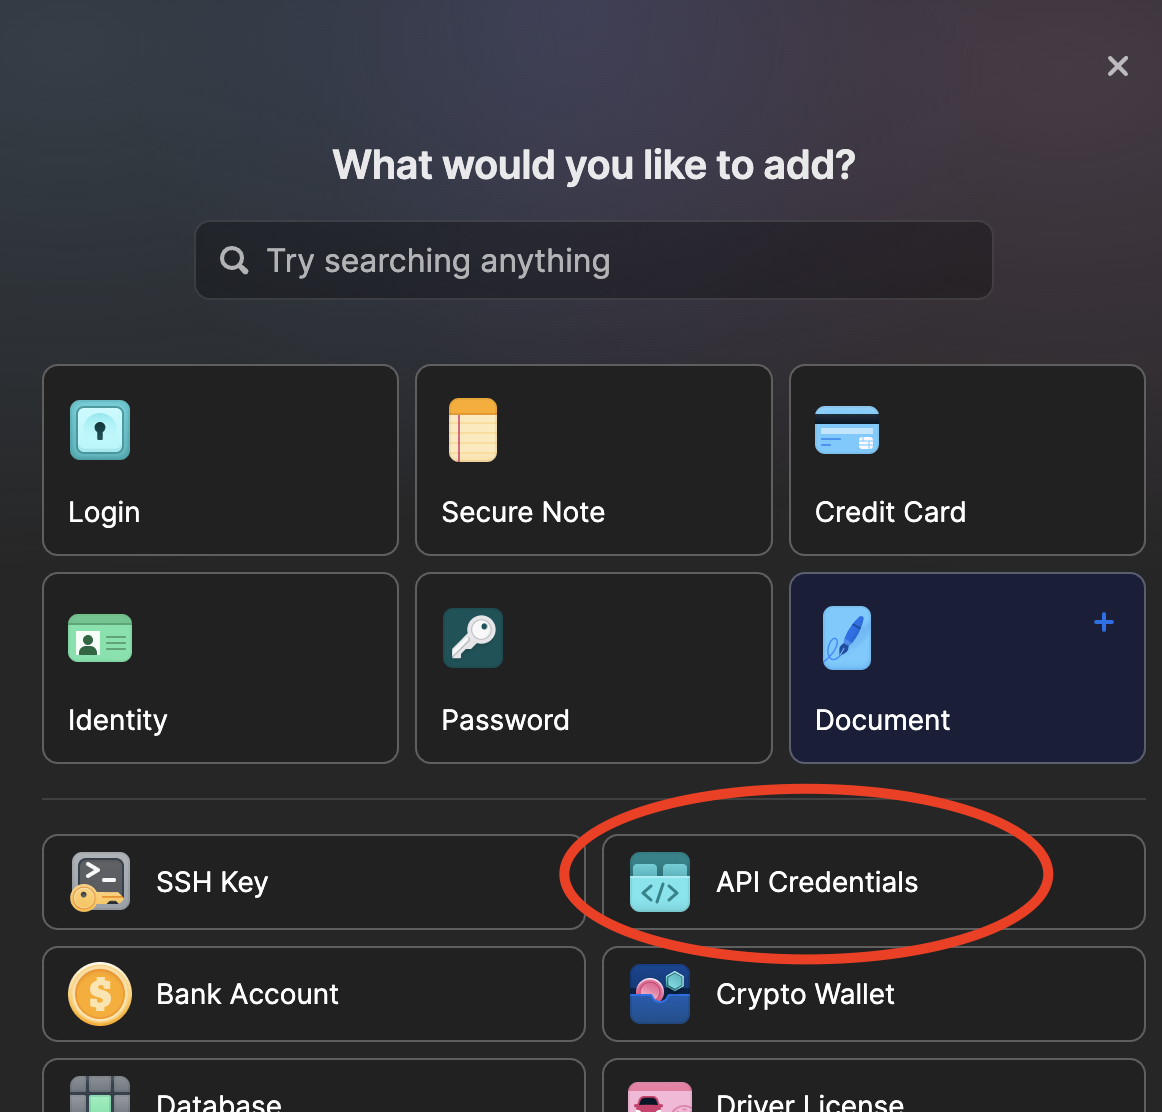The image size is (1162, 1112).
Task: Click the Identity card icon
Action: [x=100, y=638]
